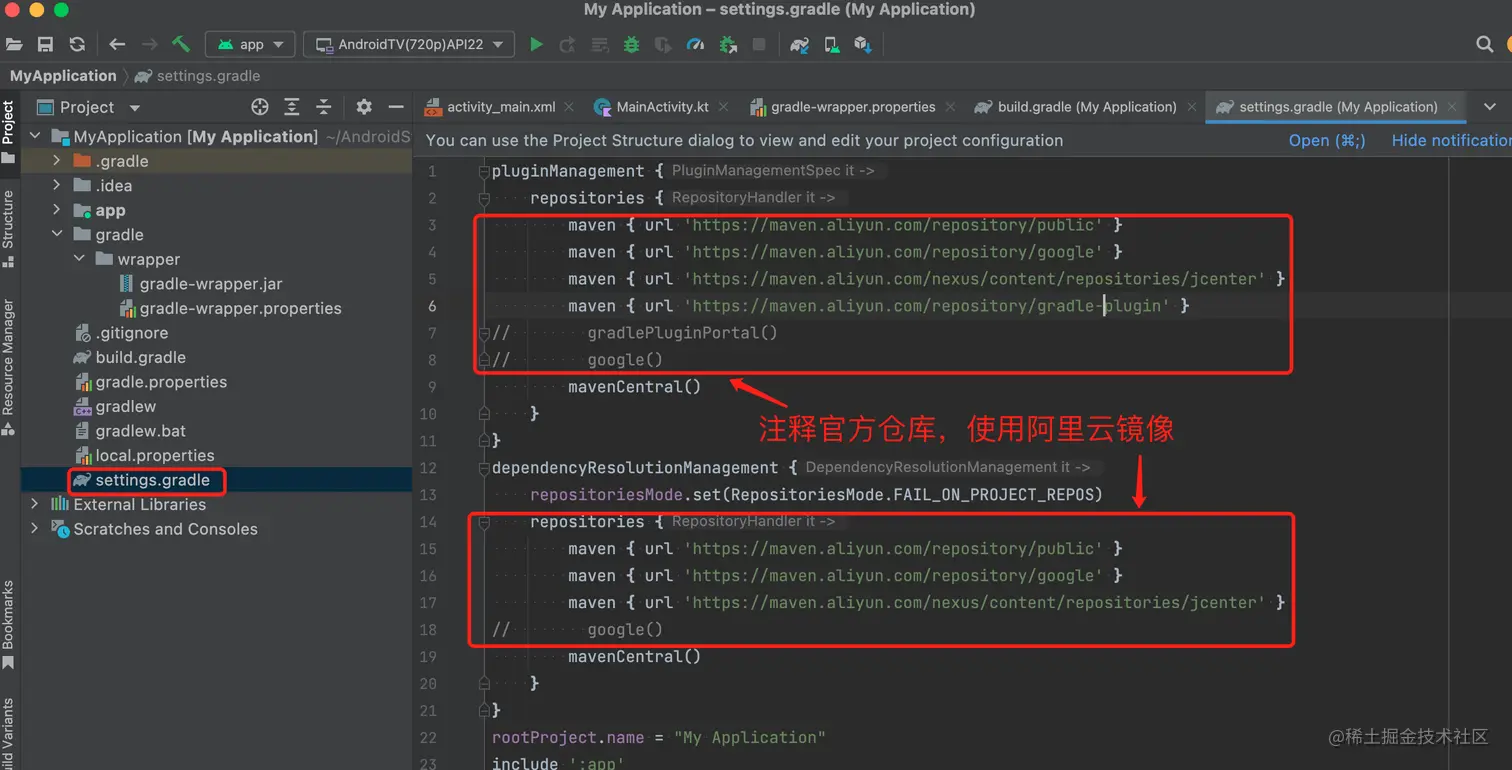Open the AndroidTV(720p)API22 device selector

click(x=408, y=44)
